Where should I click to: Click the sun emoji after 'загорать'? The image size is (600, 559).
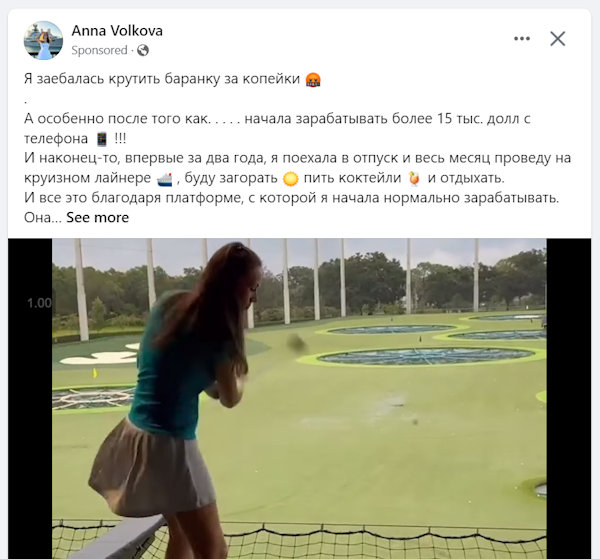[x=290, y=179]
